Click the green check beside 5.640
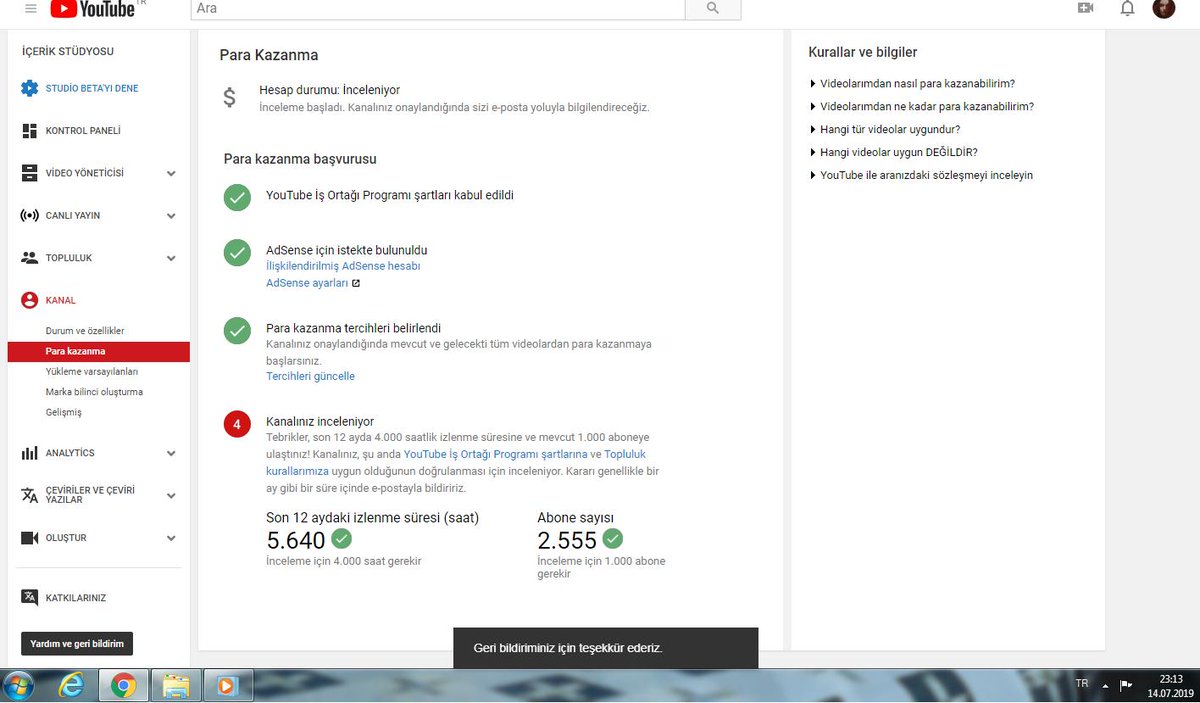This screenshot has width=1200, height=703. click(x=342, y=539)
